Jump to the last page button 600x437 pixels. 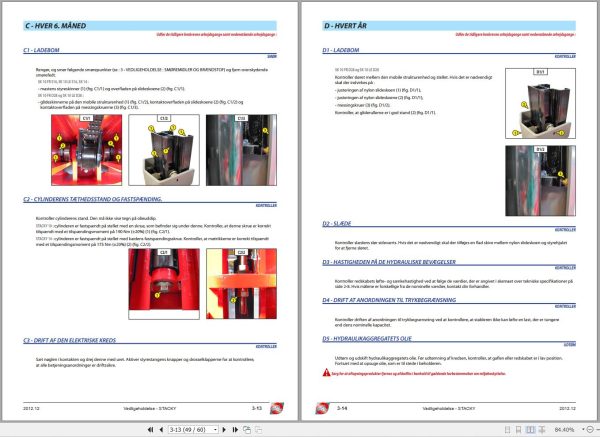[x=235, y=430]
